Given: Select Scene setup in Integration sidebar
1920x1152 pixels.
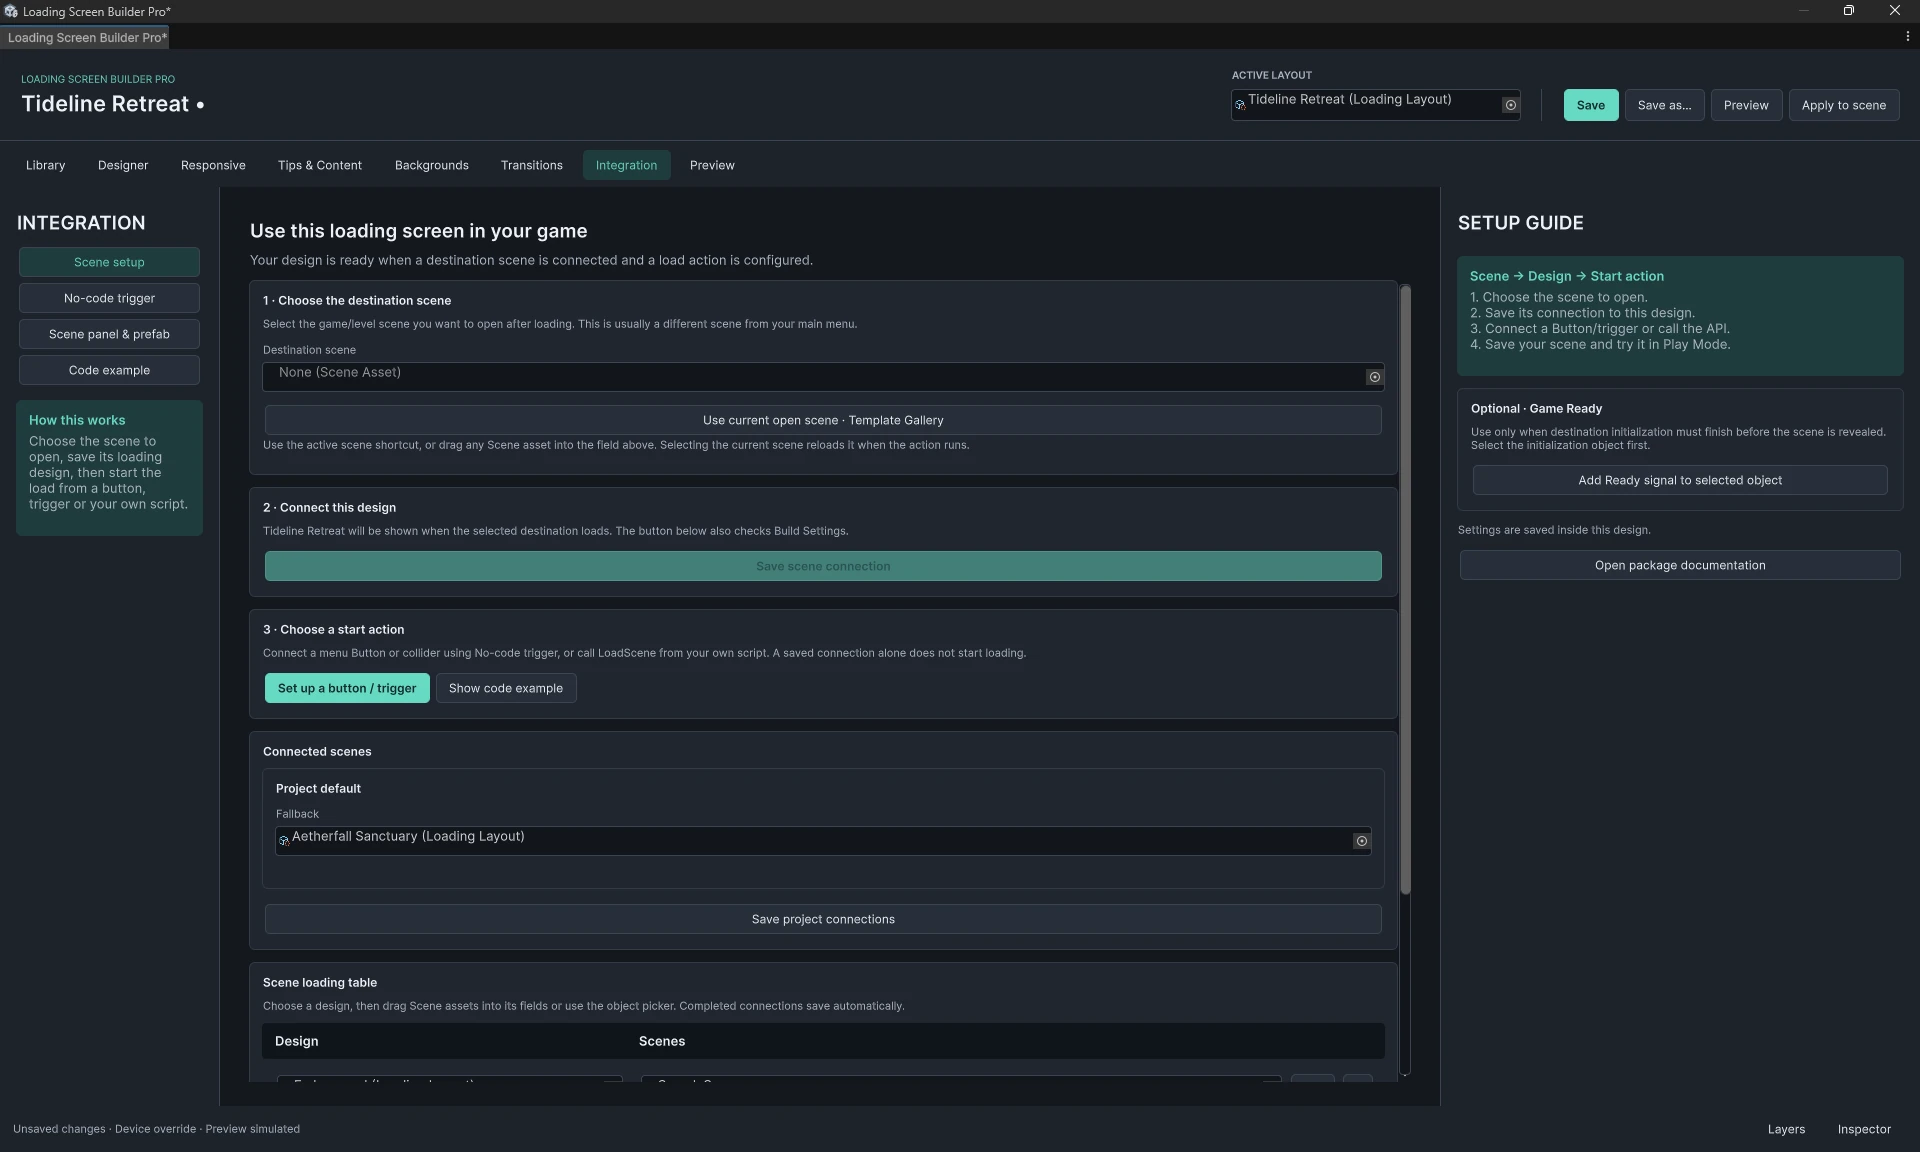Looking at the screenshot, I should click(109, 262).
